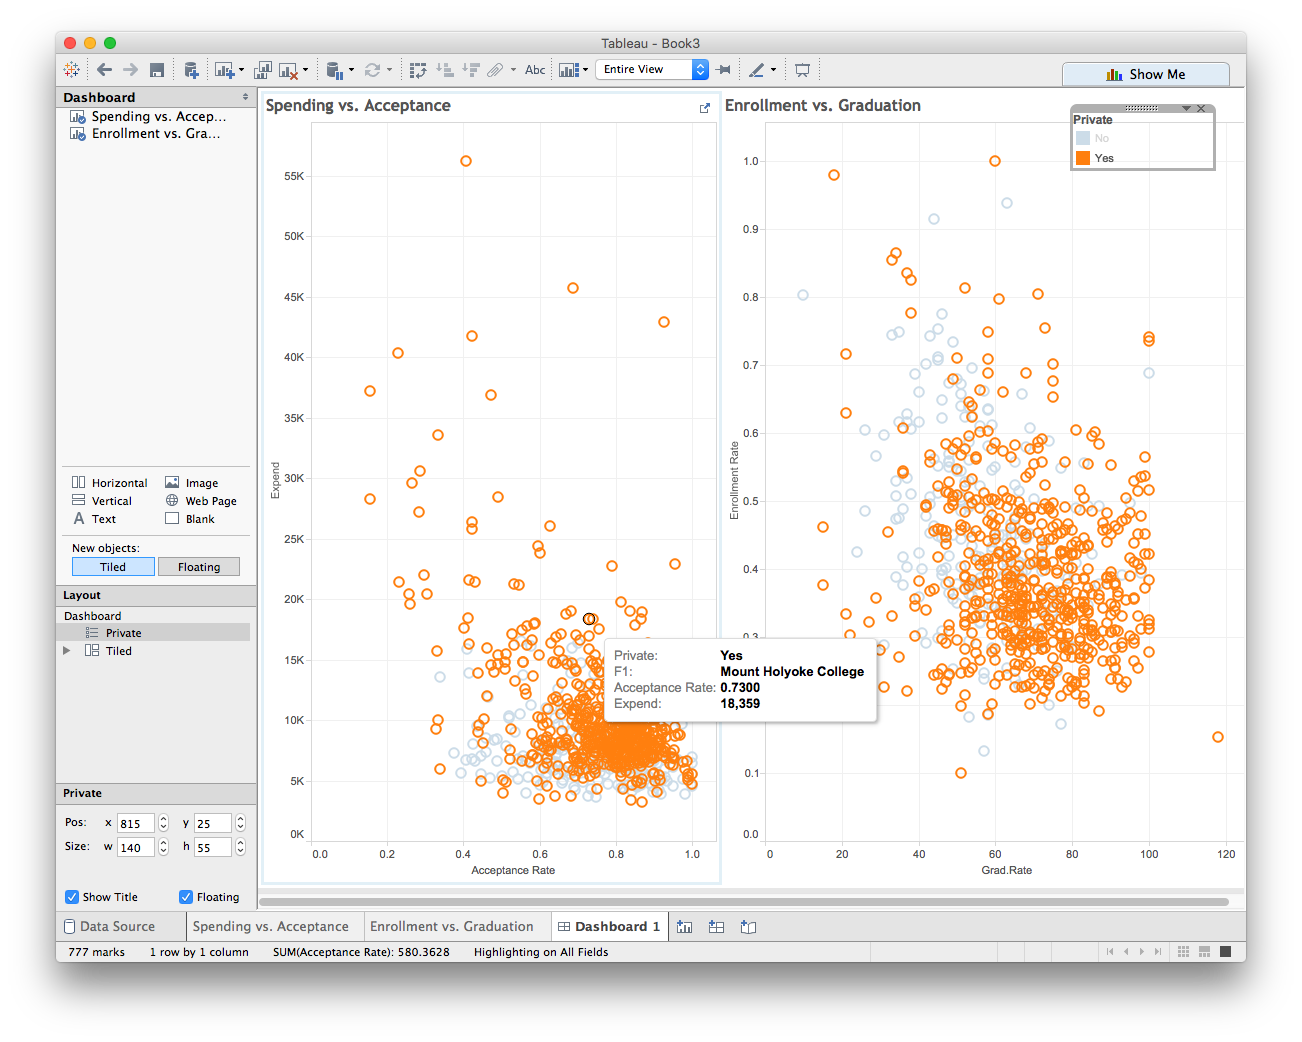Image resolution: width=1302 pixels, height=1042 pixels.
Task: Open pause auto updates dropdown arrow
Action: coord(351,71)
